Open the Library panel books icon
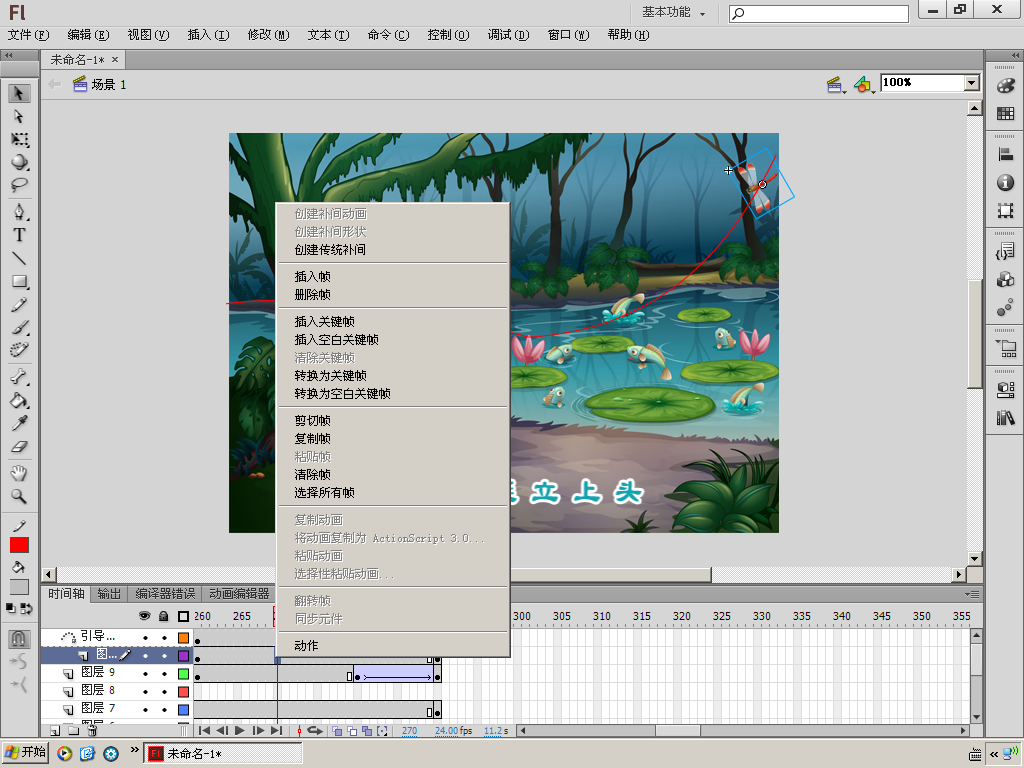Viewport: 1024px width, 768px height. 1006,417
